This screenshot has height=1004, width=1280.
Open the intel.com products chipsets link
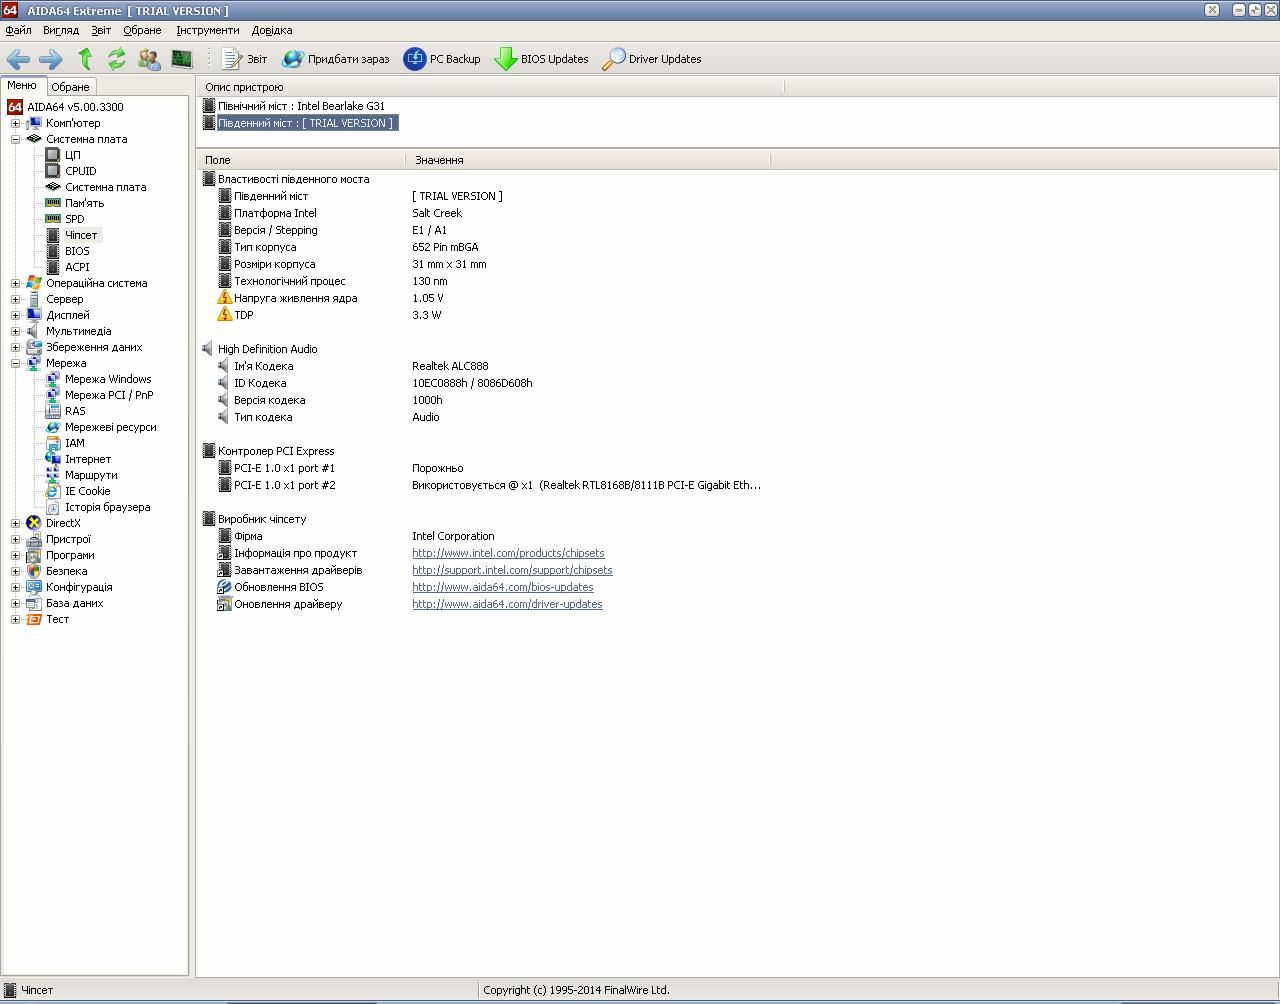point(508,553)
